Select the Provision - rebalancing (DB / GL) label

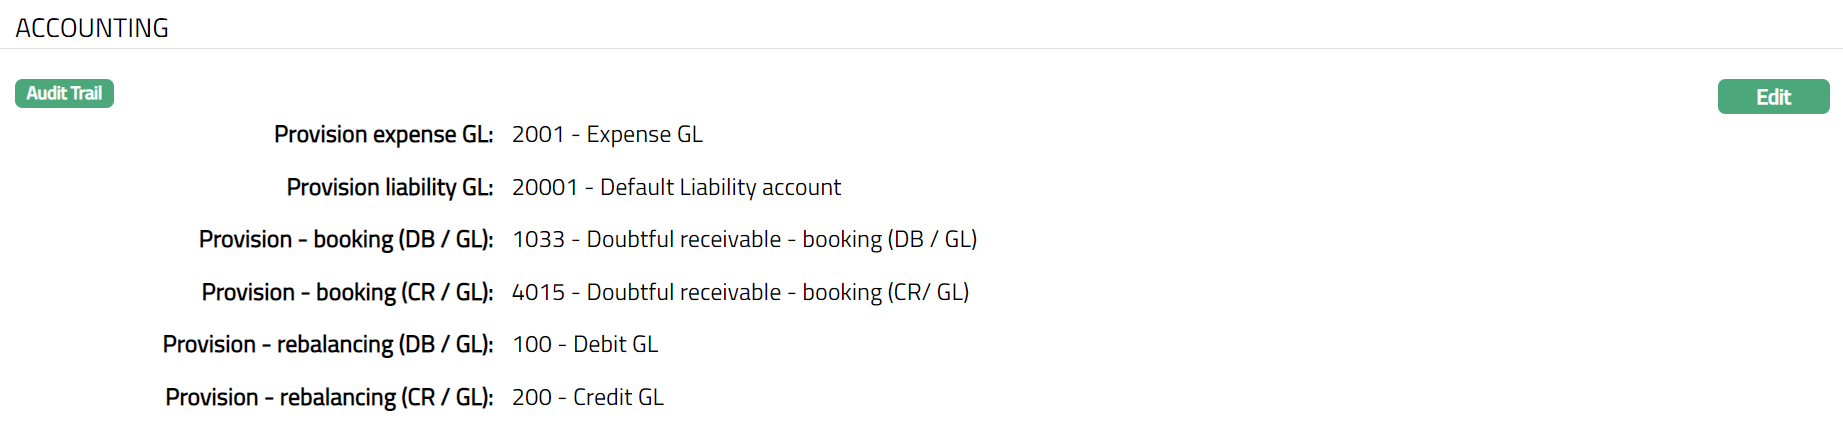pos(327,344)
